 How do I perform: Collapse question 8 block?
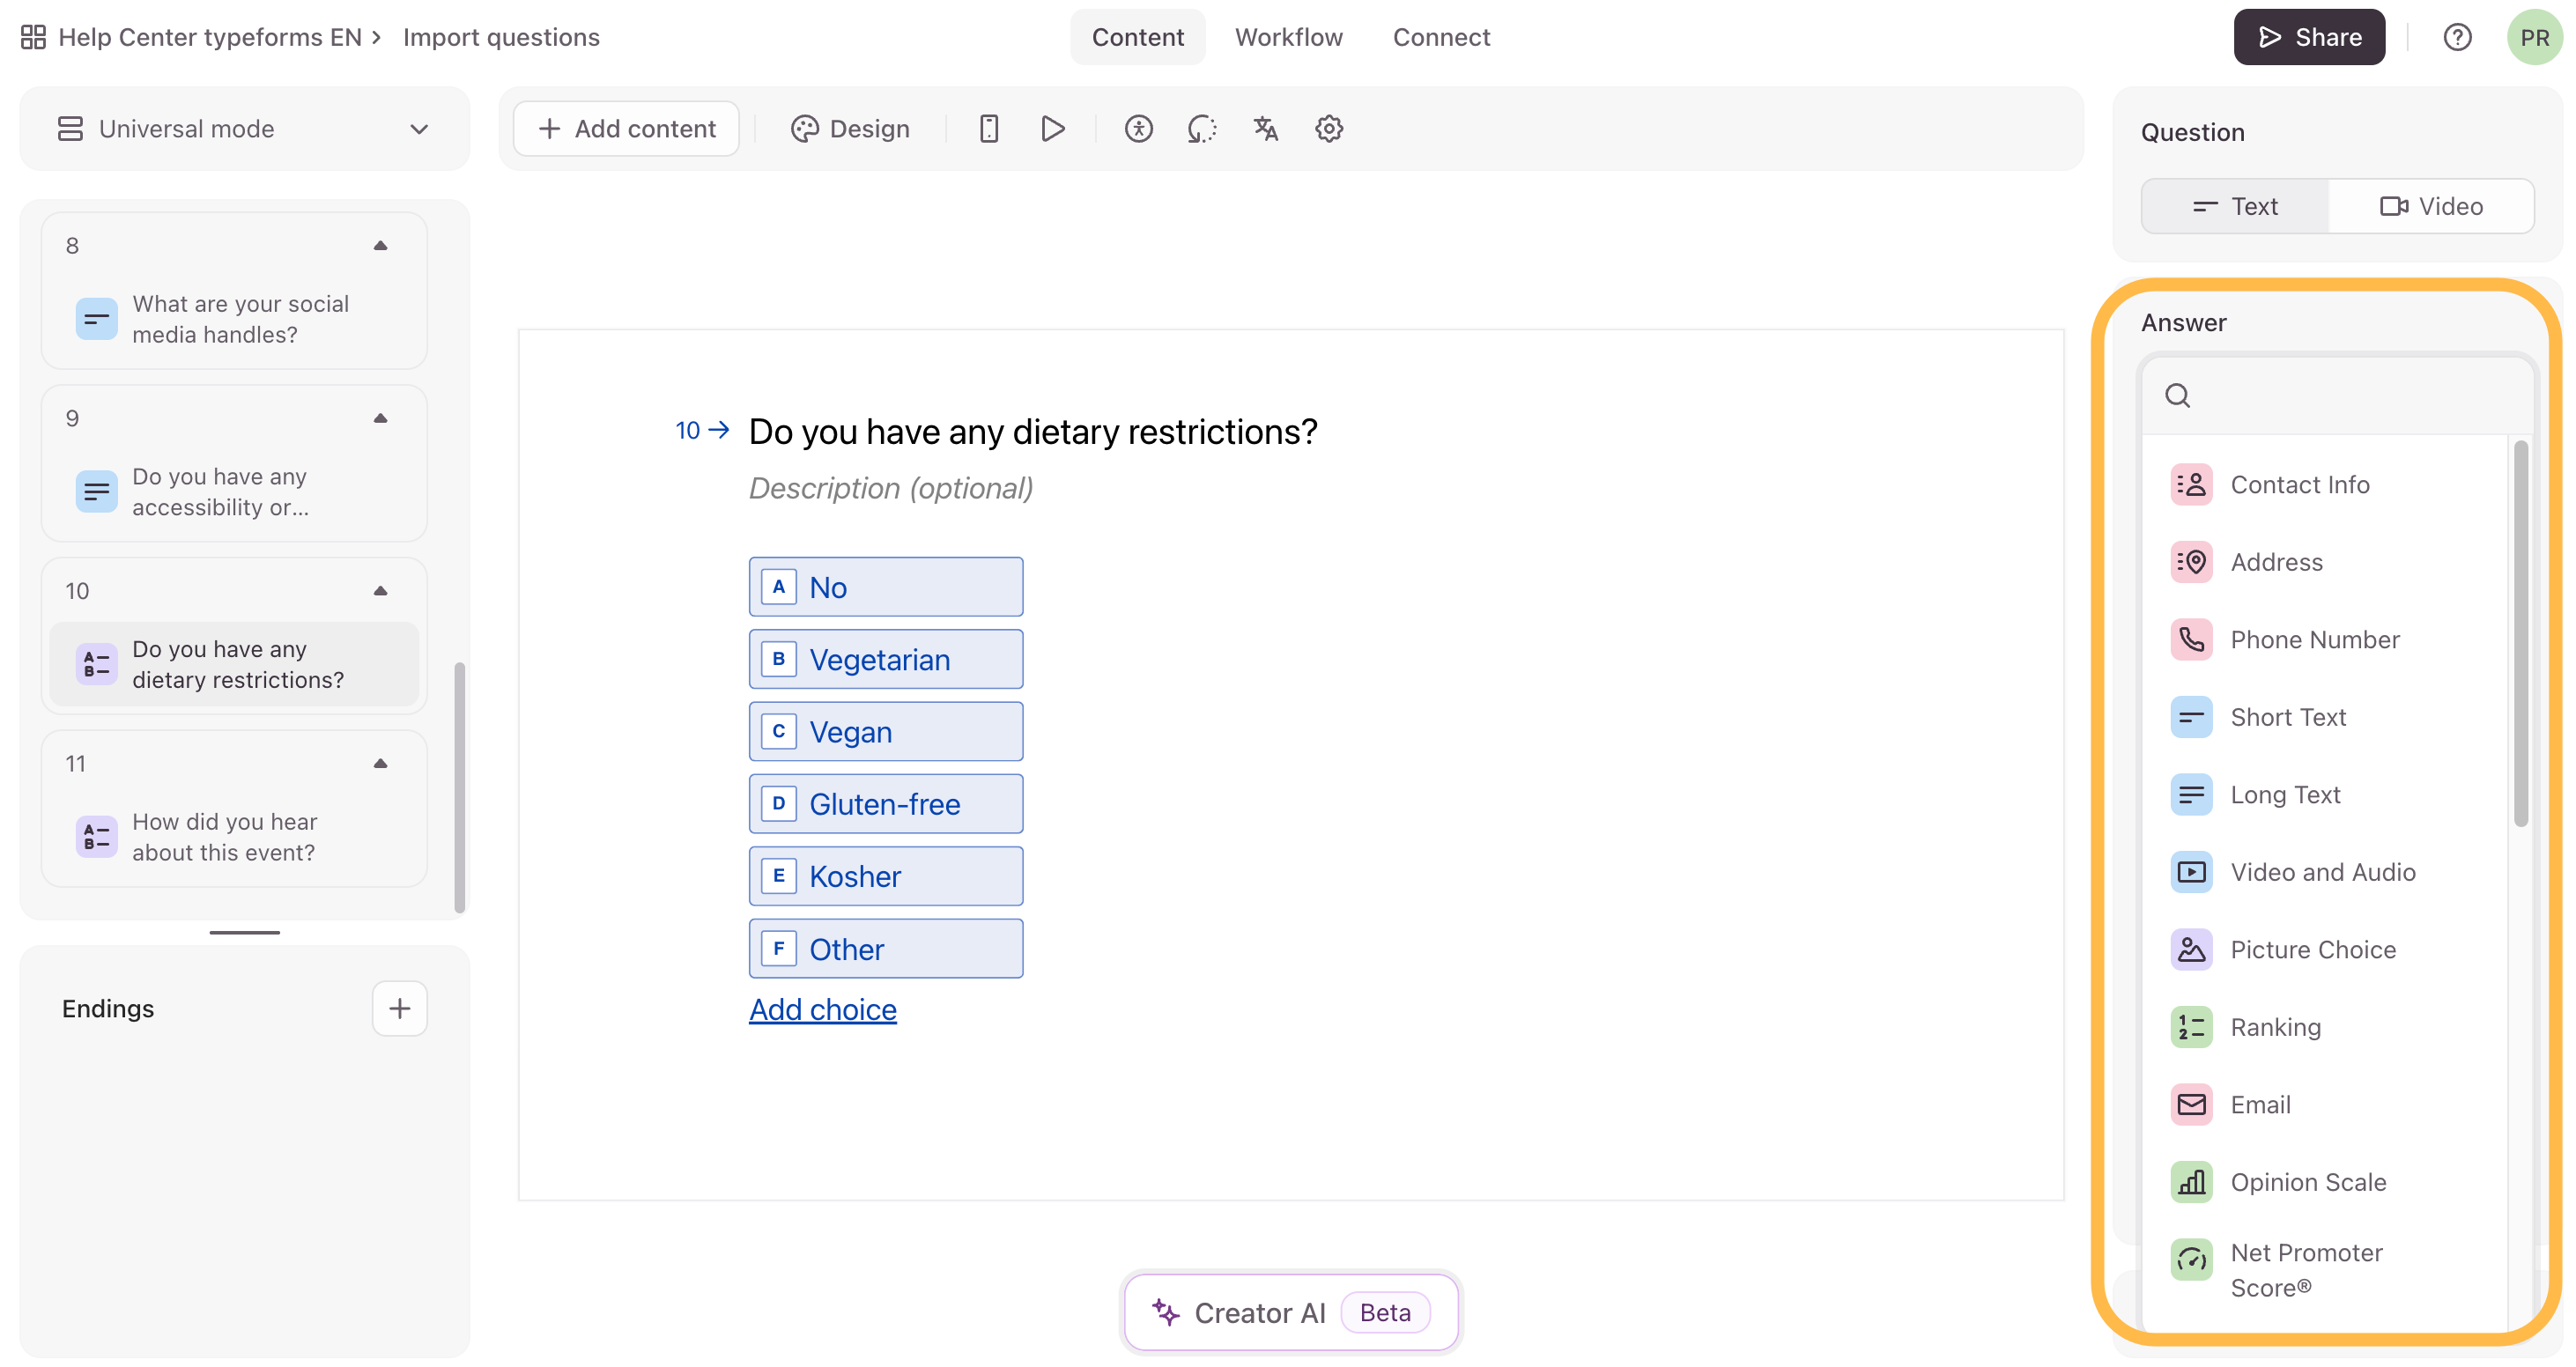point(380,246)
